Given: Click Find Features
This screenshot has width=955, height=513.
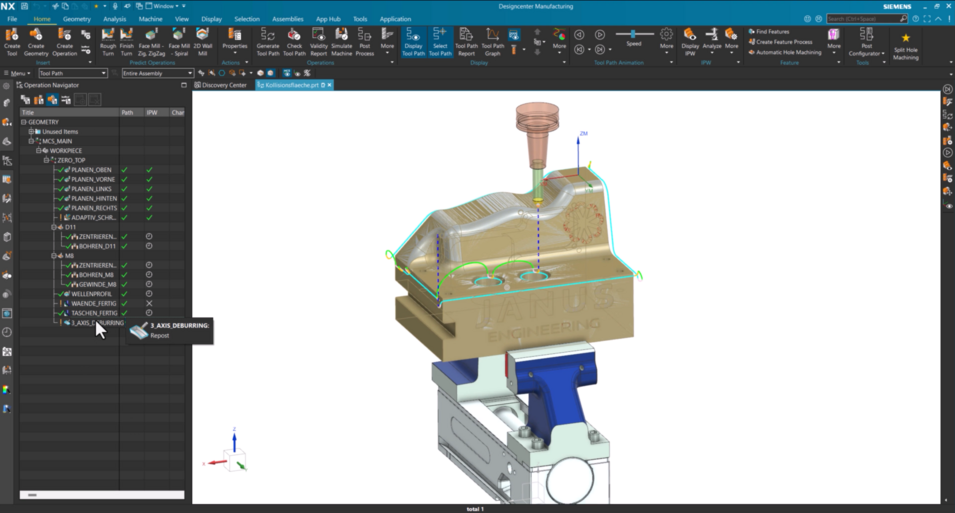Looking at the screenshot, I should coord(769,32).
